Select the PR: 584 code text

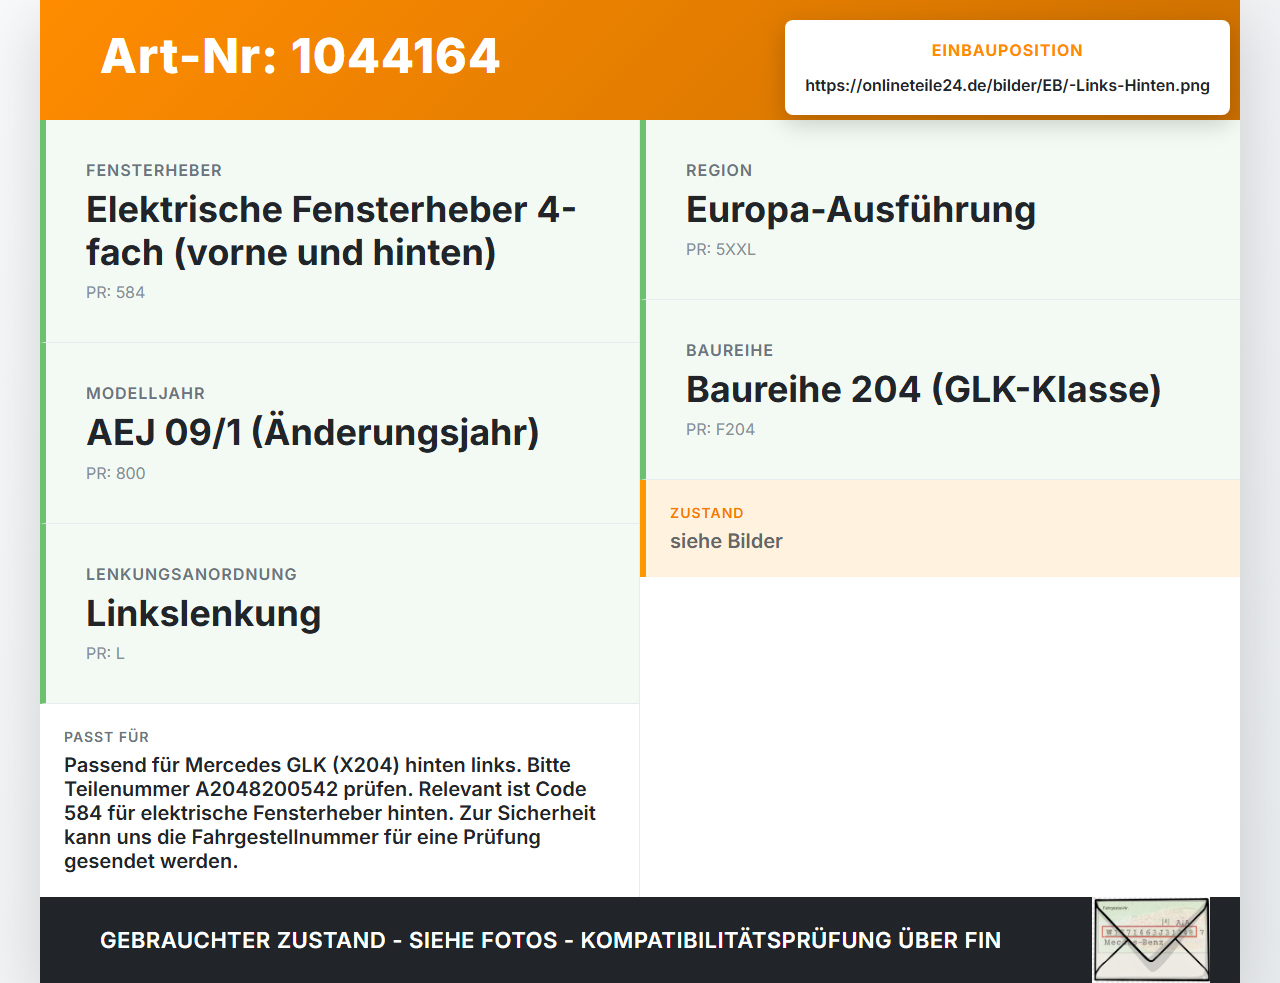pos(115,292)
